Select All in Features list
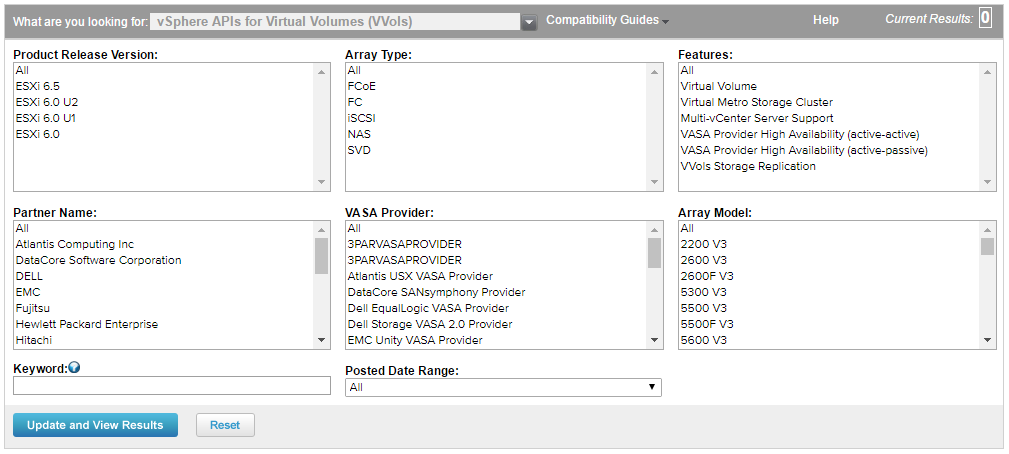The image size is (1009, 454). click(829, 70)
